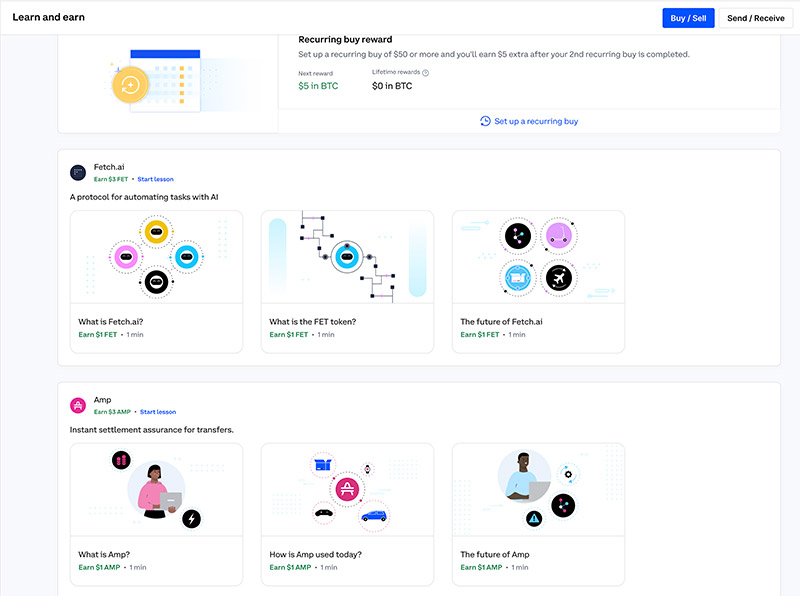The height and width of the screenshot is (596, 800).
Task: Click the Learn and earn page title
Action: (48, 17)
